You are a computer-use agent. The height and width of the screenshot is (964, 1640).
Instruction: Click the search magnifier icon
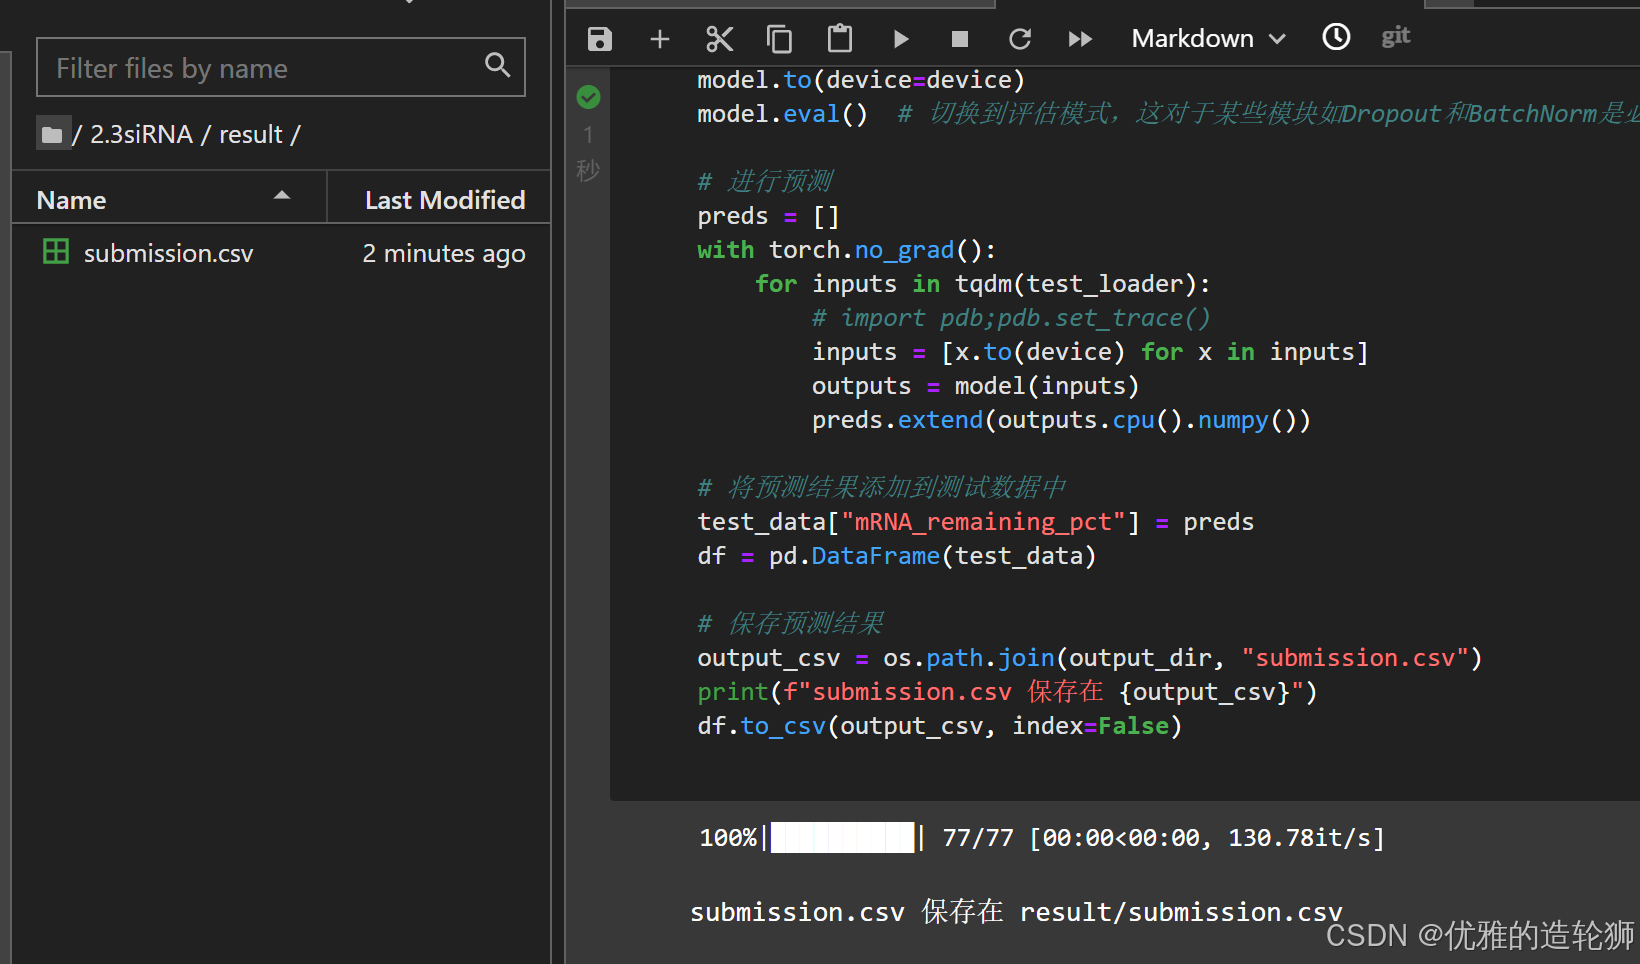pyautogui.click(x=497, y=66)
